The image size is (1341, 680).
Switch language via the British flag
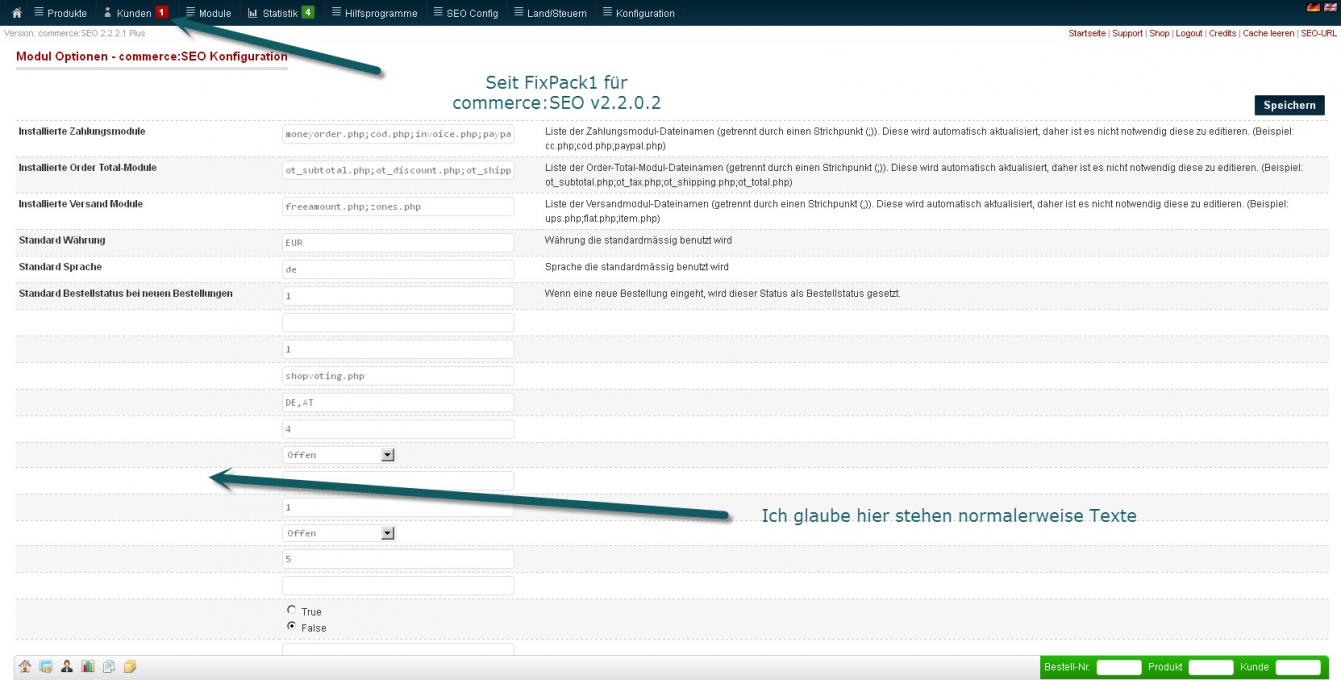[x=1330, y=8]
